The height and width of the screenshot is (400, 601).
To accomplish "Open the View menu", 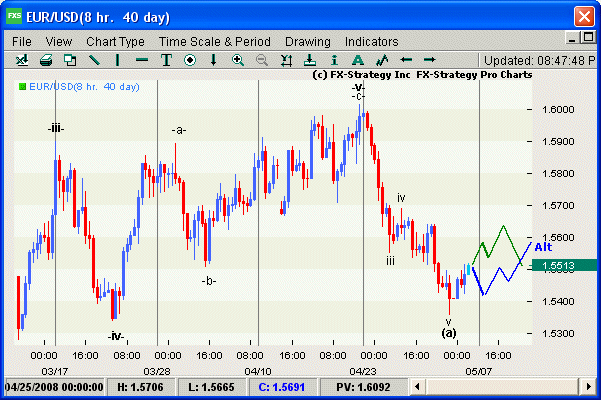I will pos(59,41).
